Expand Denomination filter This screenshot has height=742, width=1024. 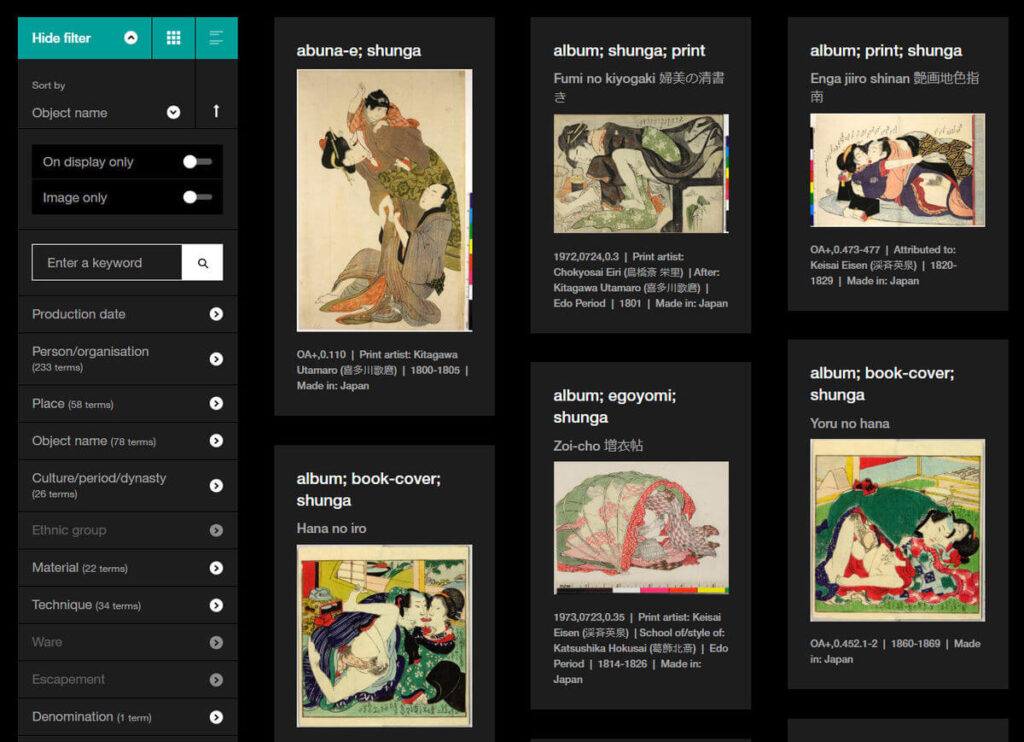tap(127, 717)
